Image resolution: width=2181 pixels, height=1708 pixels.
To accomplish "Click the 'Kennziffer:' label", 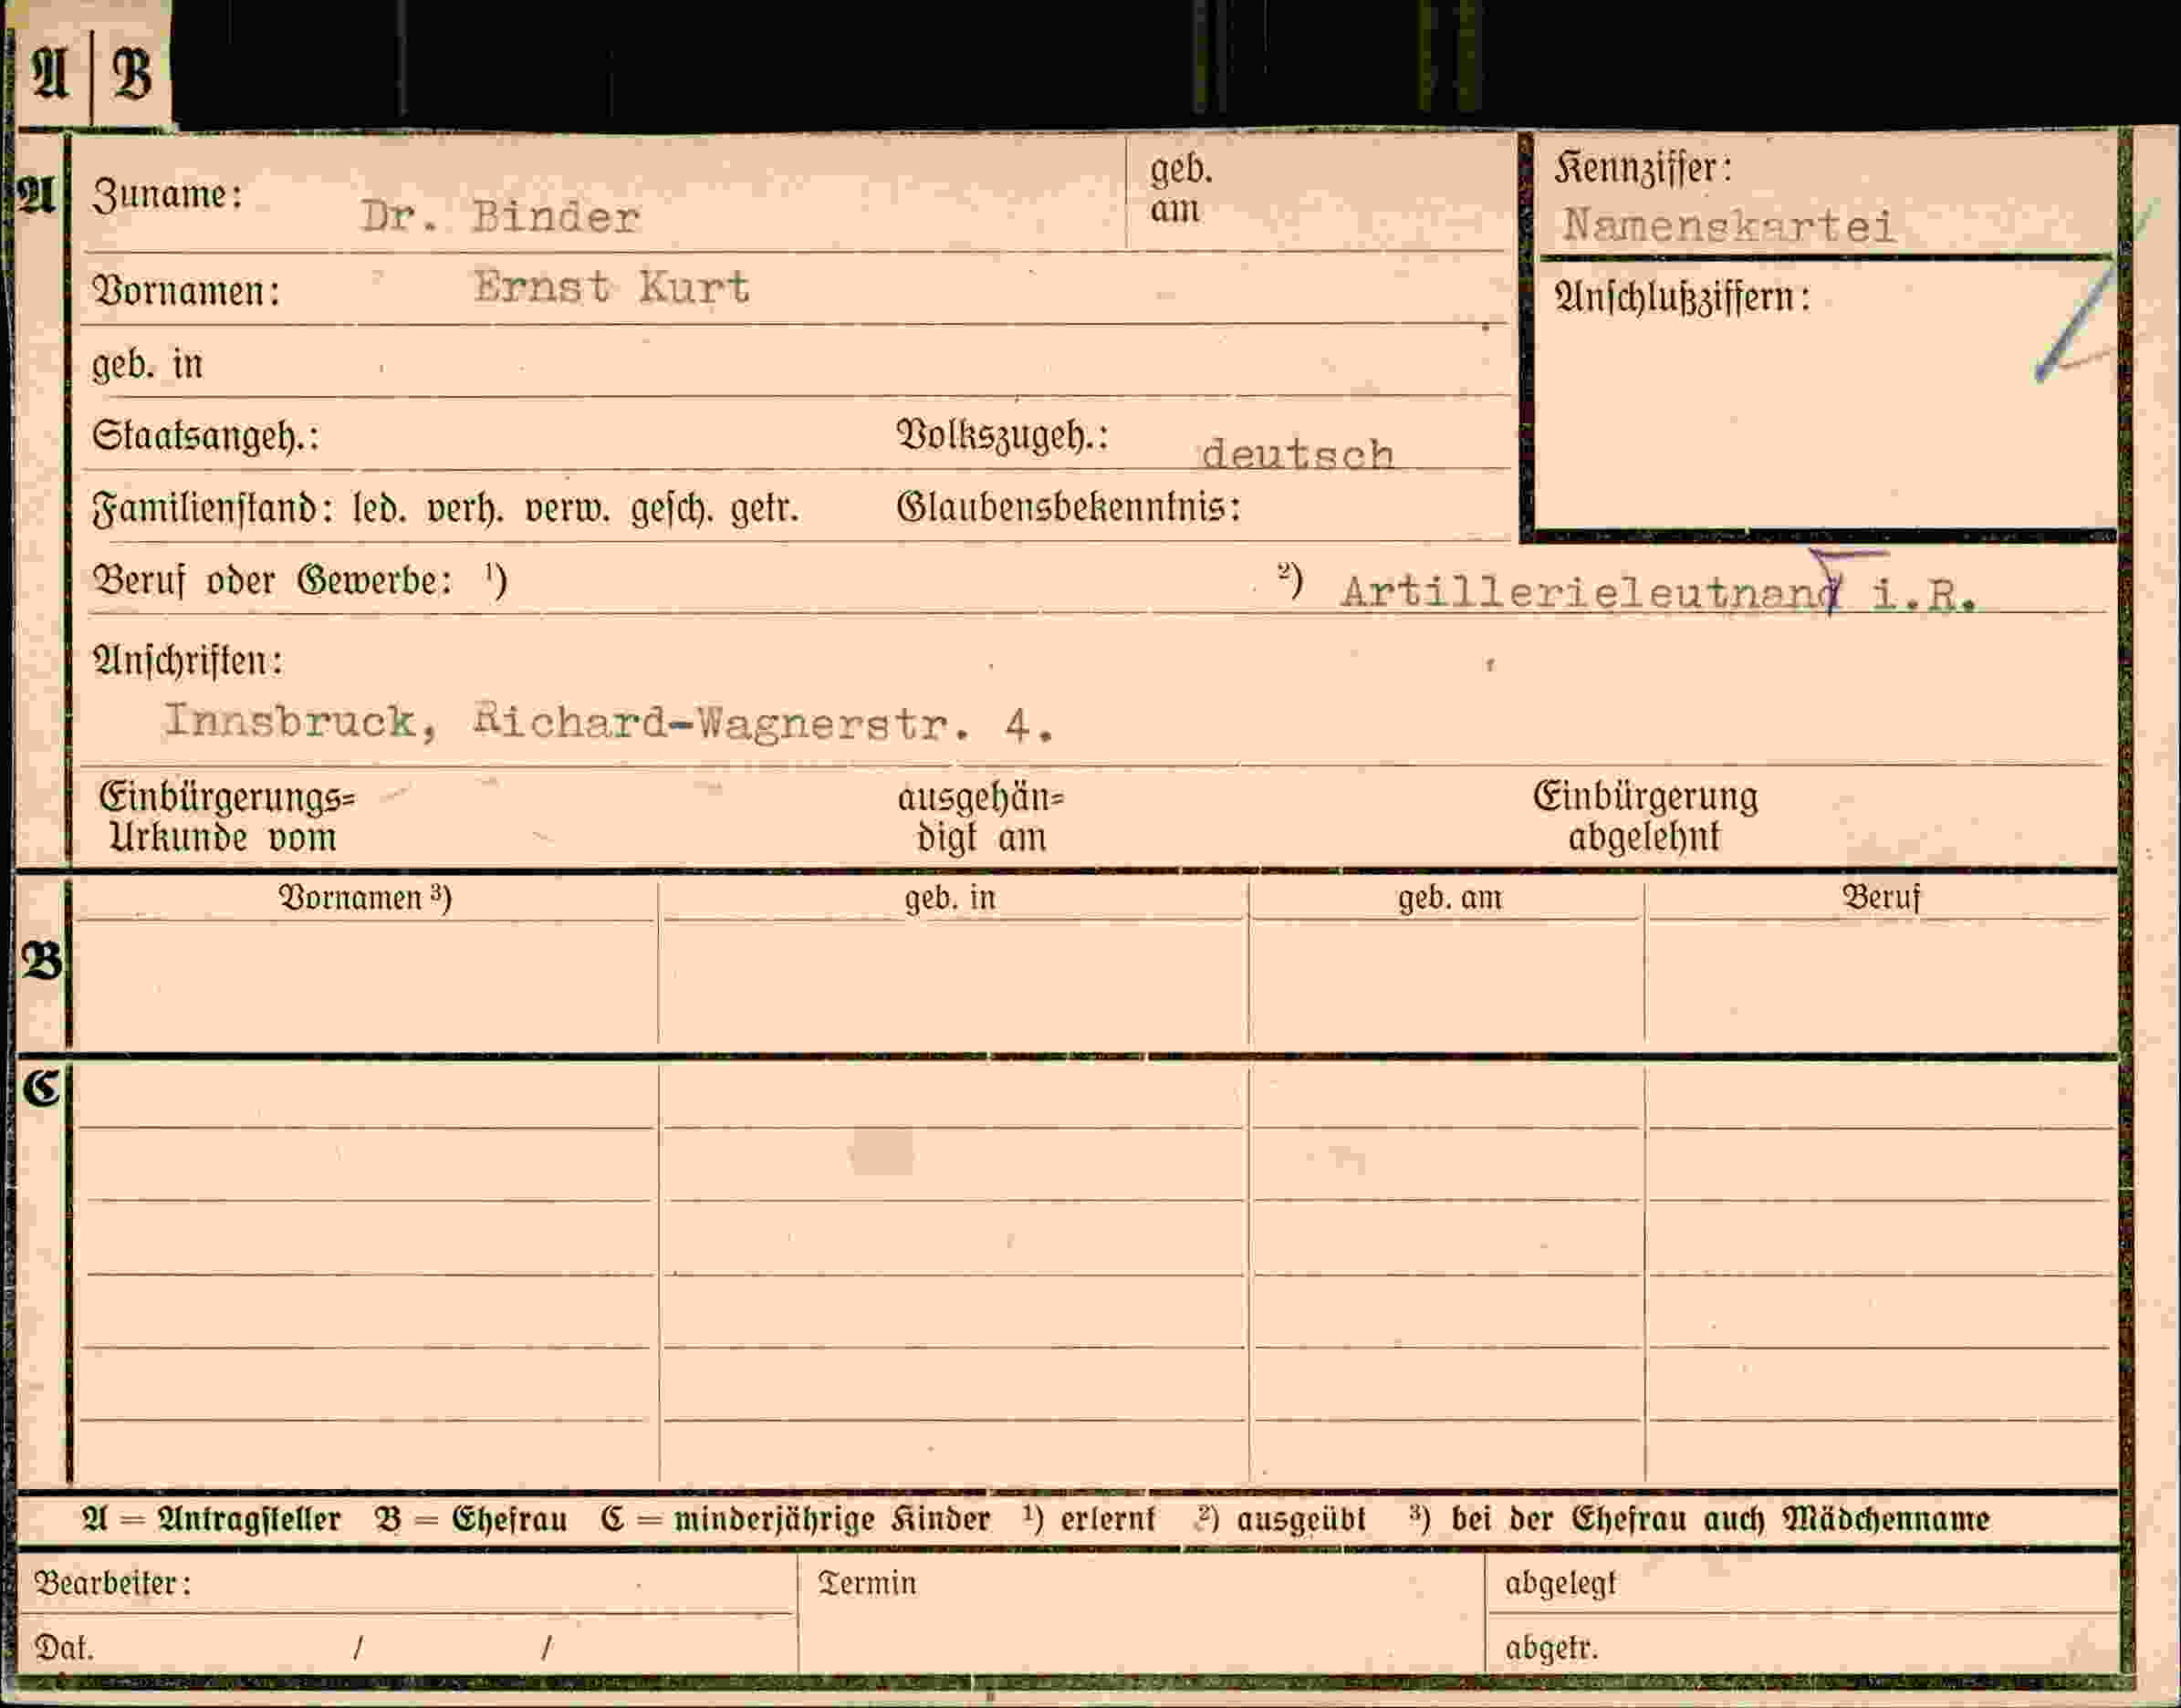I will [x=1643, y=167].
